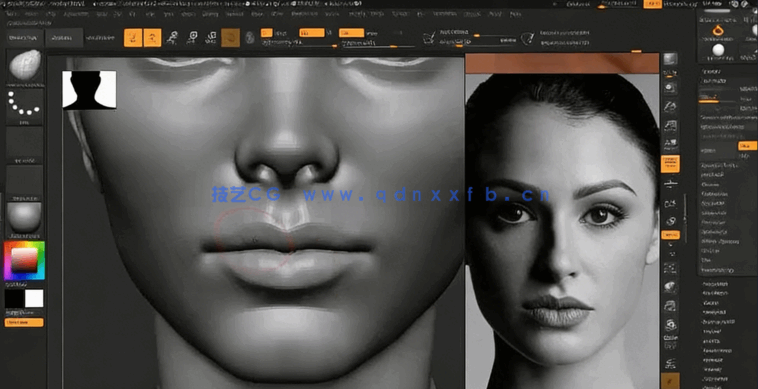Click the brush-and-square icon left of size sliders
Image resolution: width=758 pixels, height=389 pixels.
click(429, 38)
